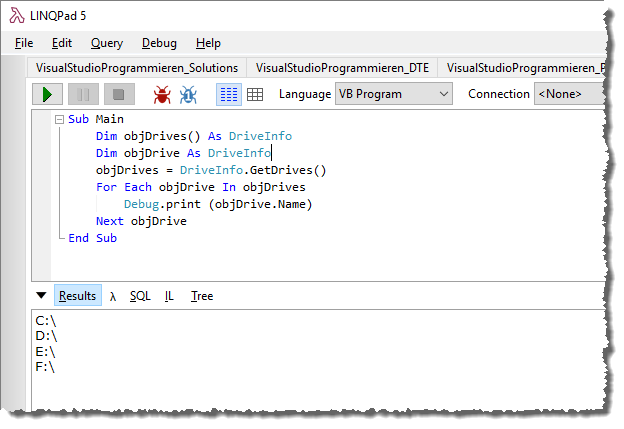Open the Query menu

[106, 43]
